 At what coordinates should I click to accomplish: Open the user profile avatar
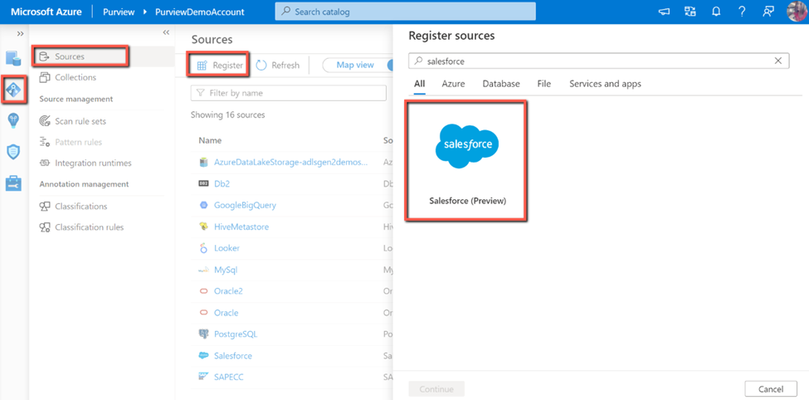coord(797,11)
